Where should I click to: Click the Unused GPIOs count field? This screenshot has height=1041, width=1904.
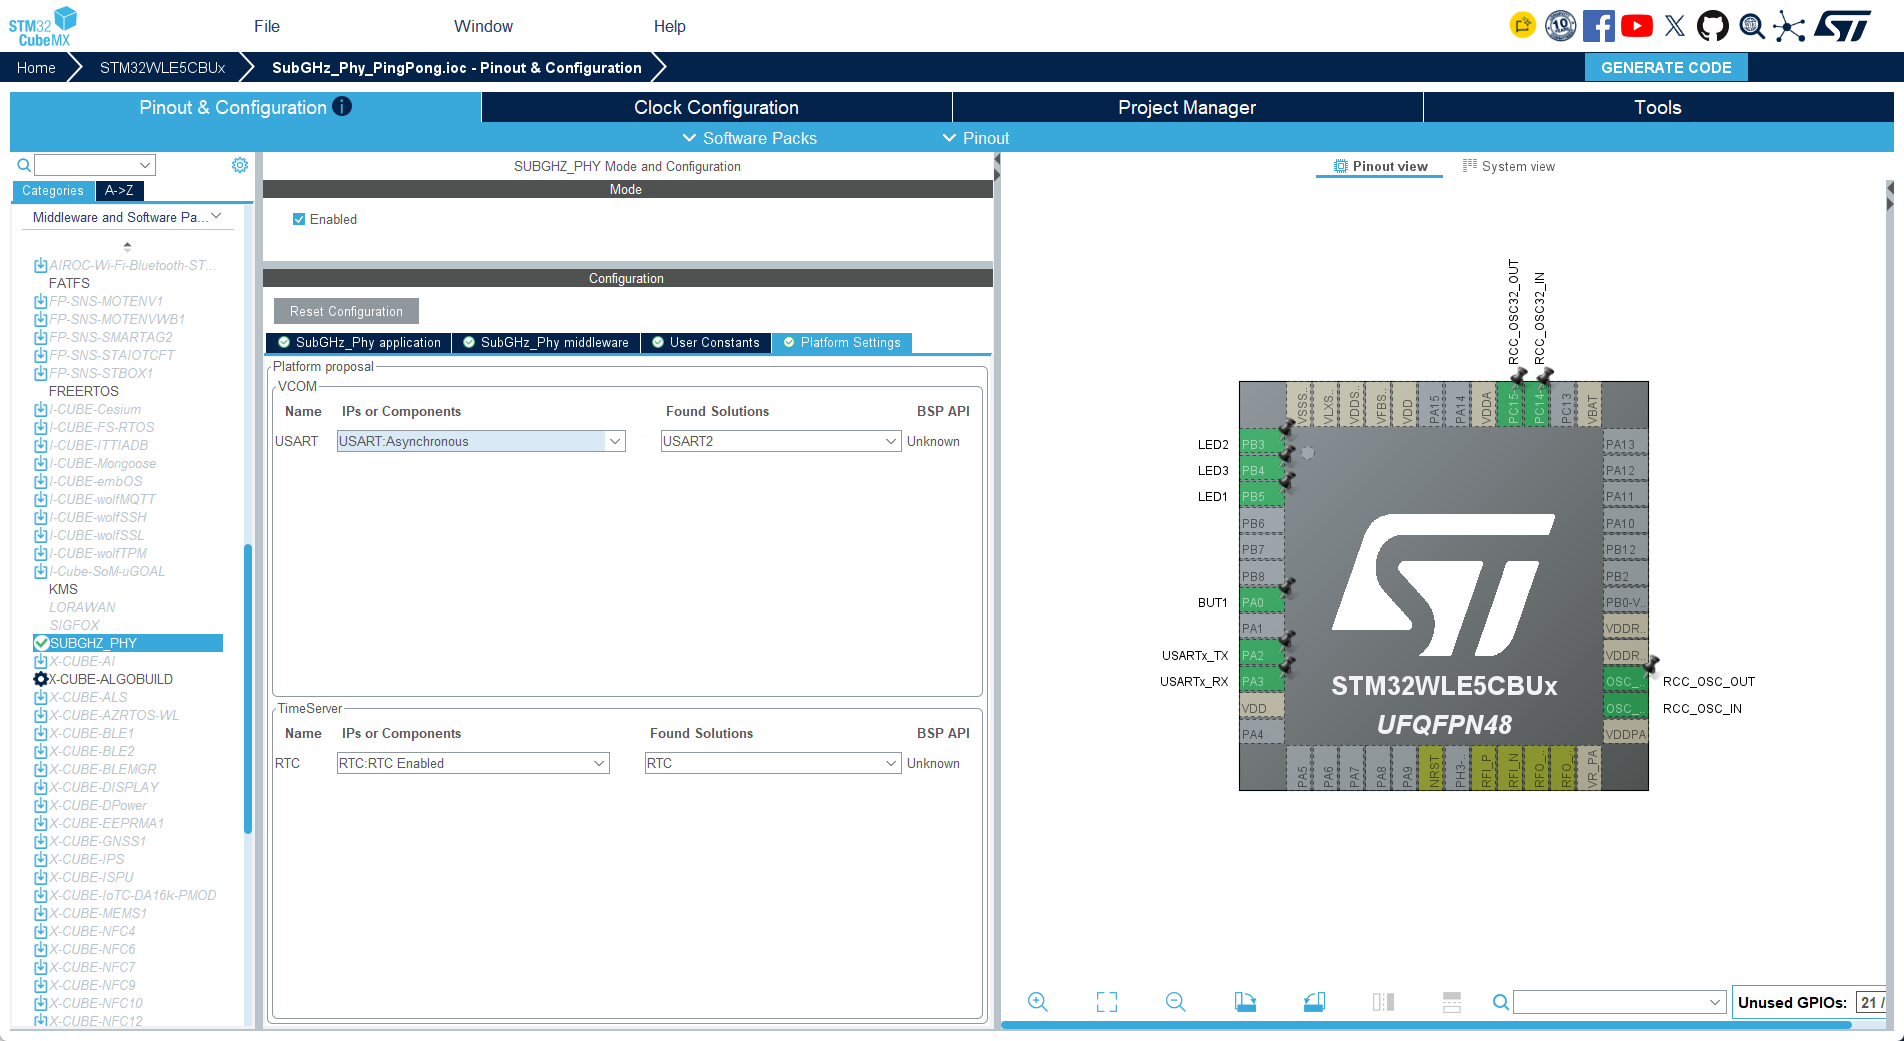tap(1871, 1002)
